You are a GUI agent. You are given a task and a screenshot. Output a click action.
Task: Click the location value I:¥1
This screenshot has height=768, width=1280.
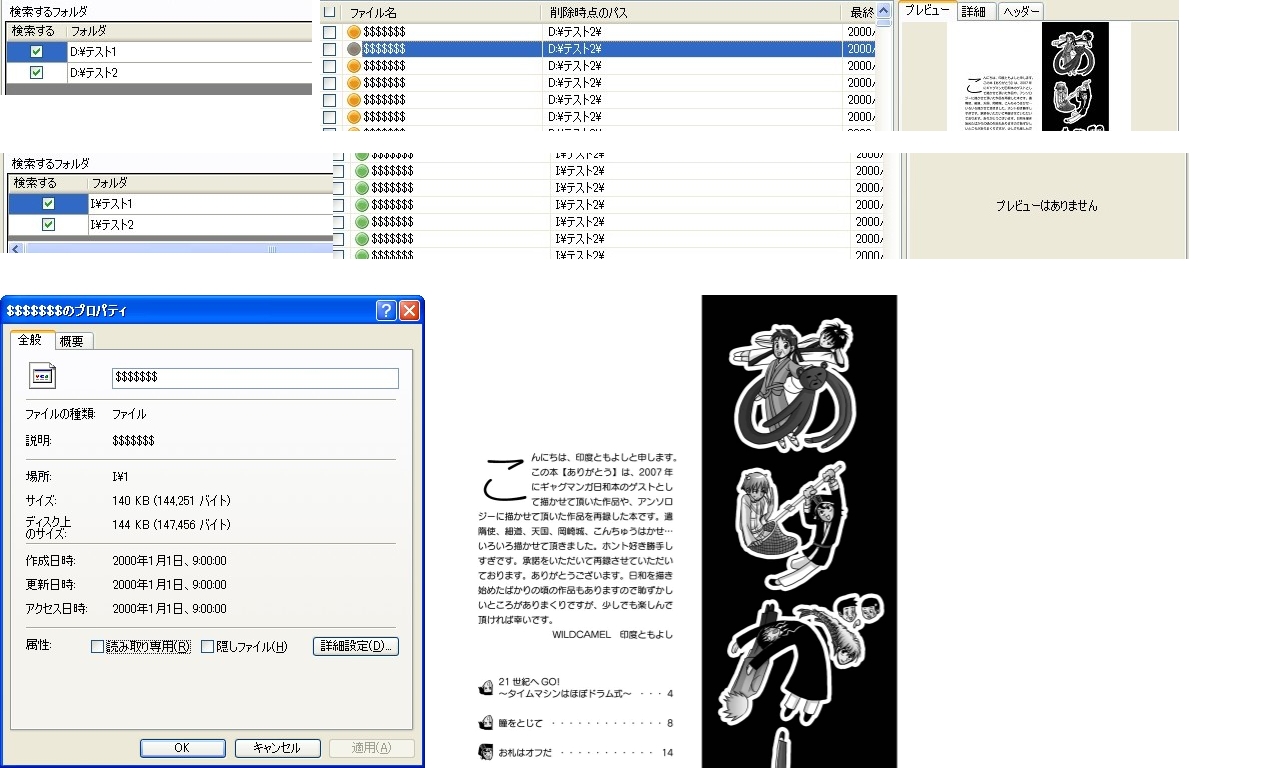click(123, 477)
